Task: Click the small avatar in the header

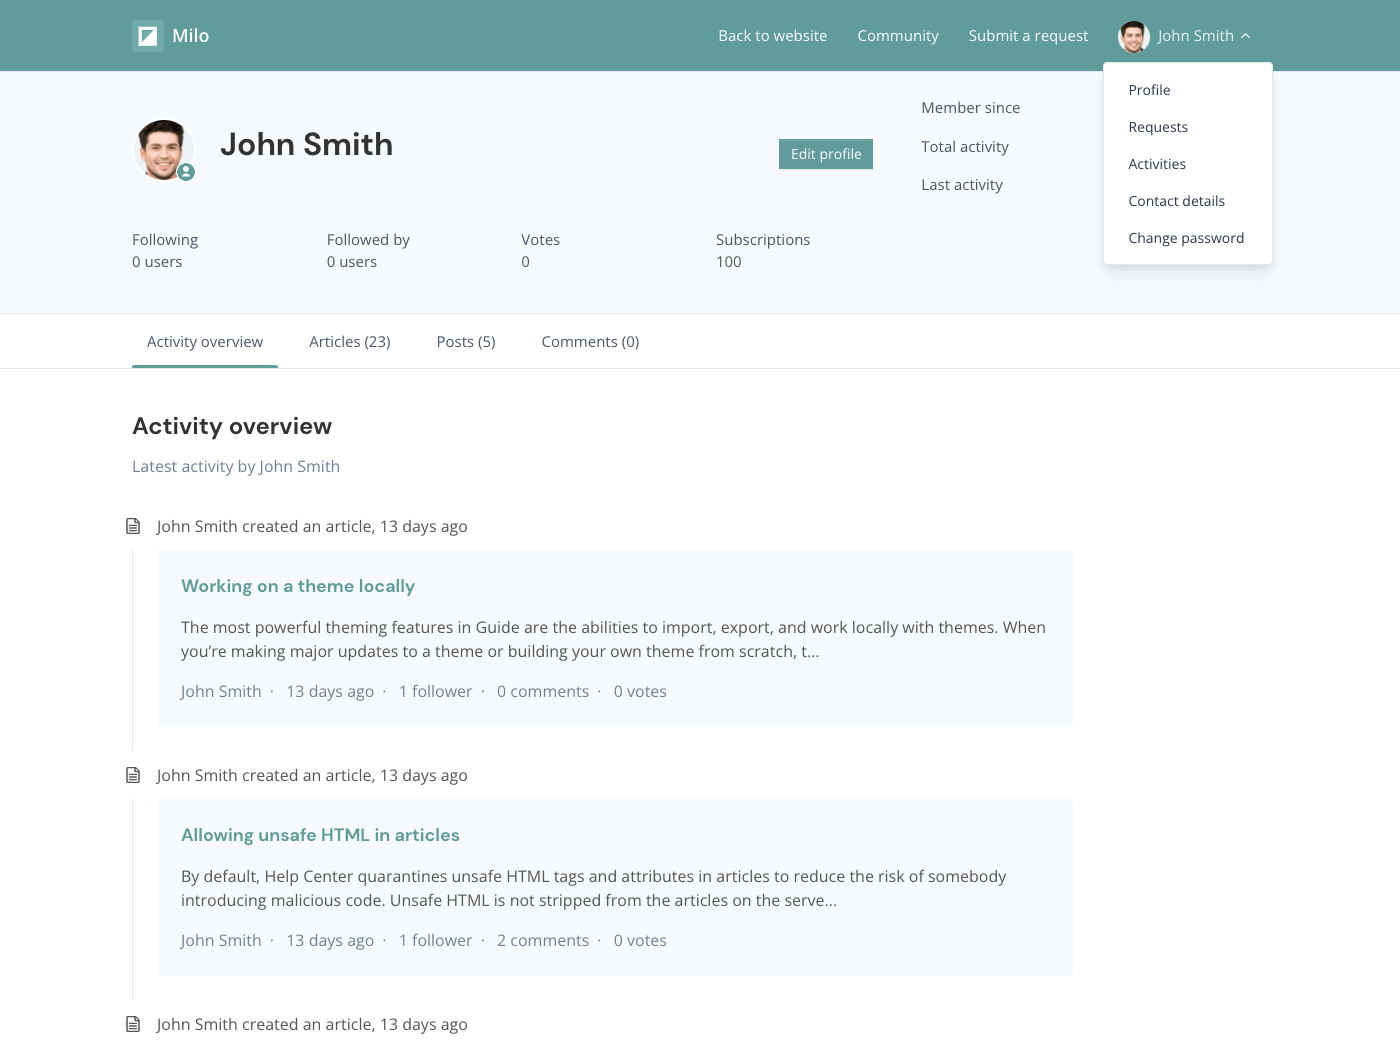Action: coord(1133,36)
